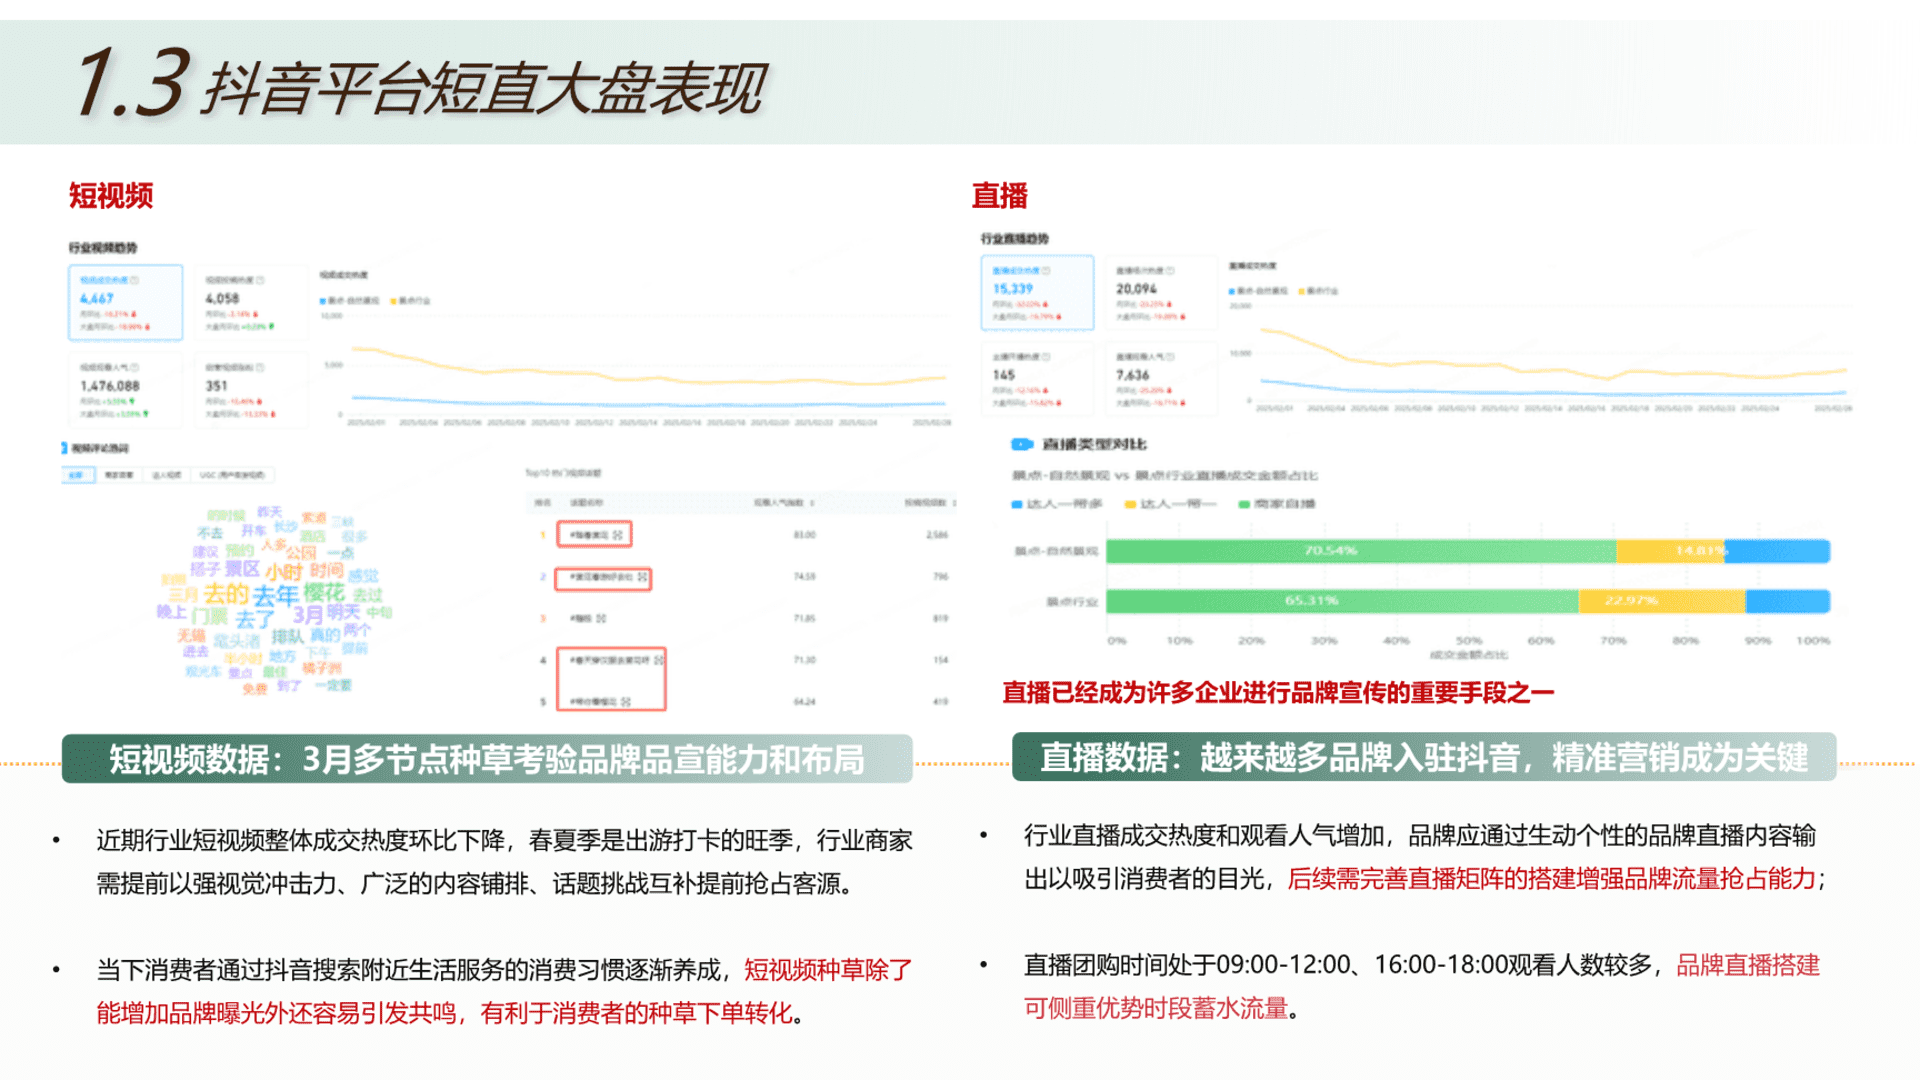Click info icon on the 4,467 card

coord(134,280)
